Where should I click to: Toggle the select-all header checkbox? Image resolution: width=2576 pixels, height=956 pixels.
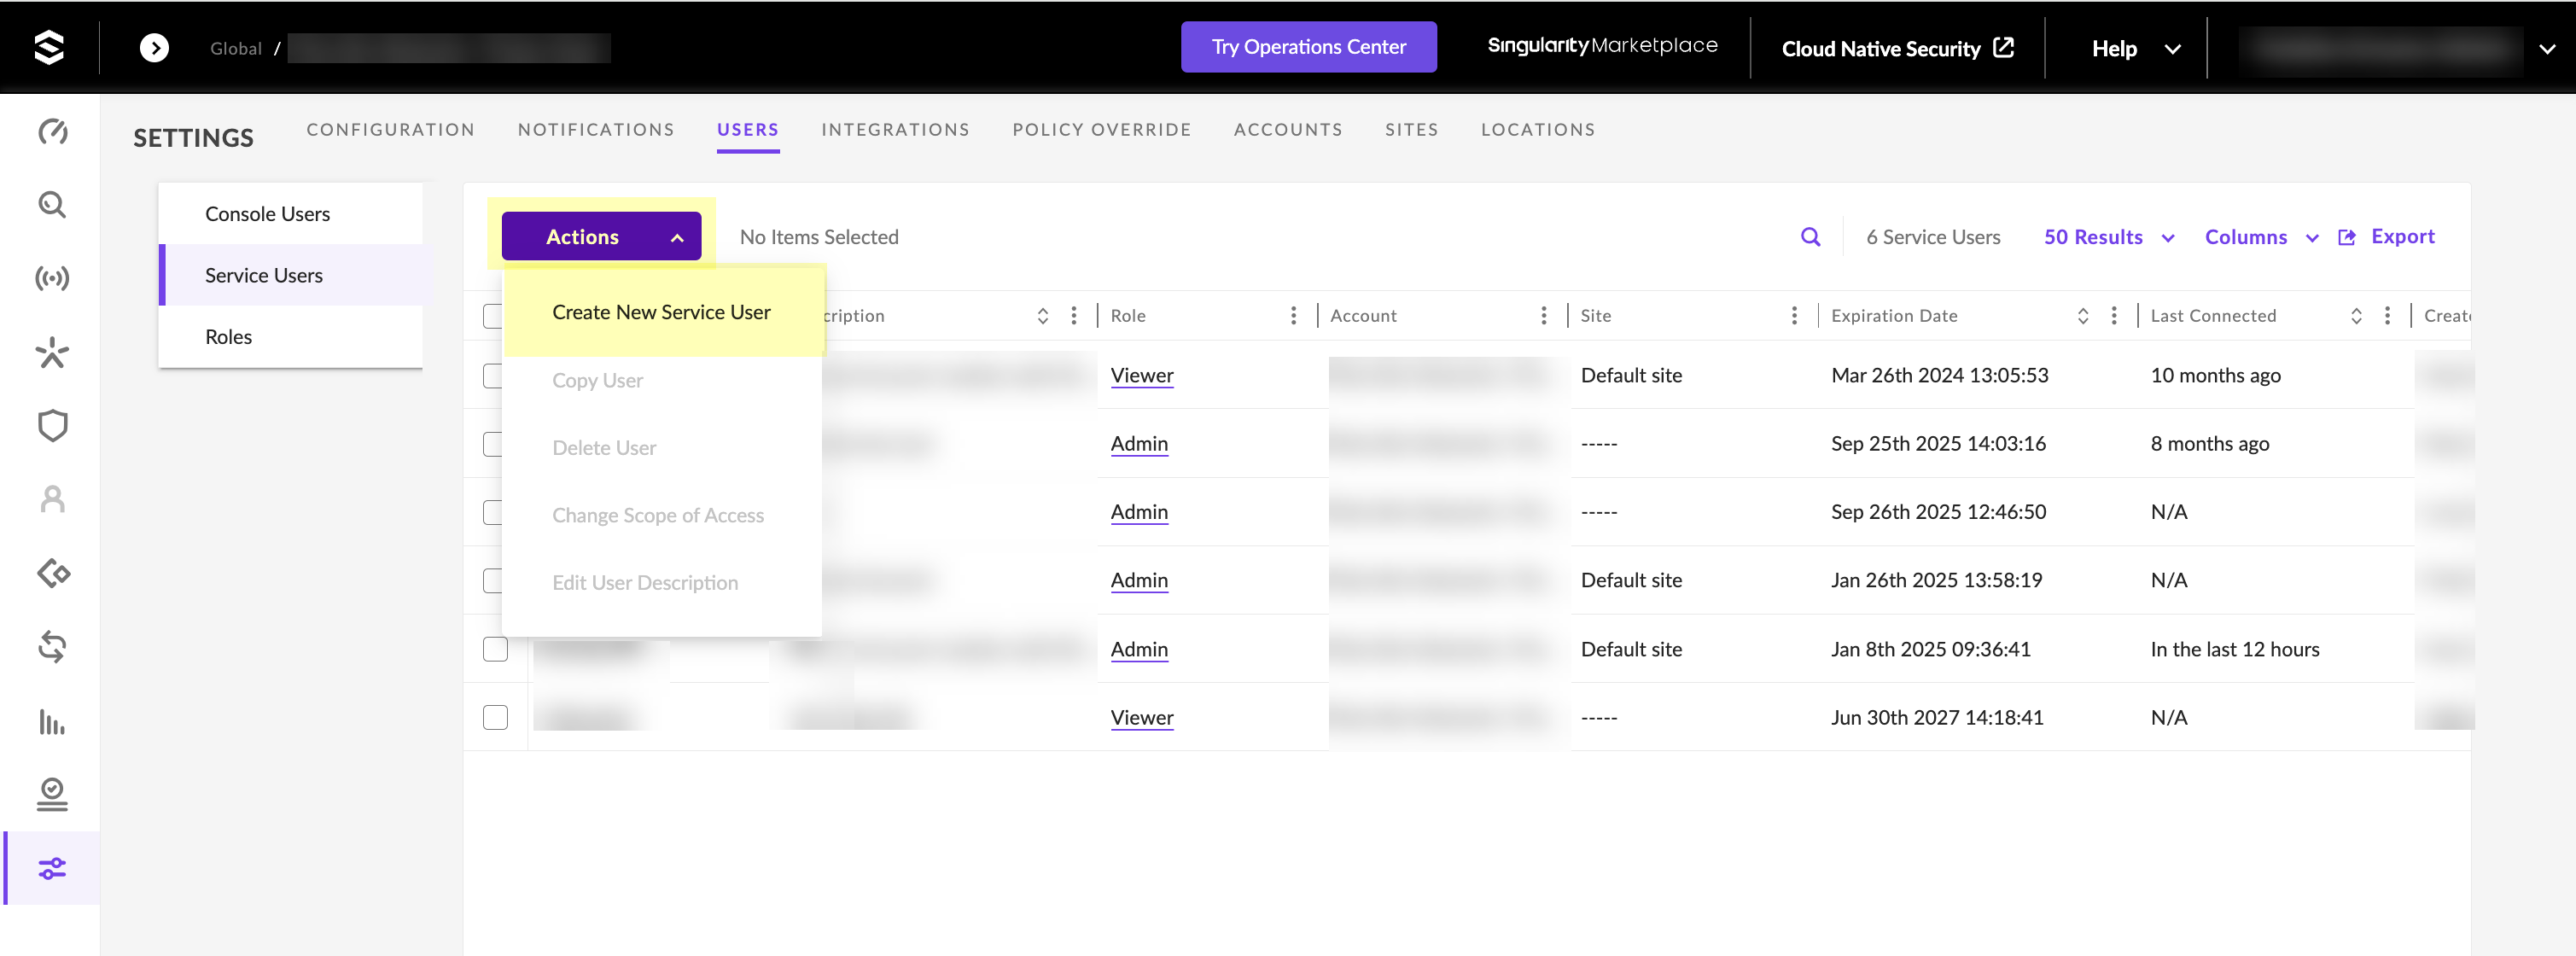tap(491, 316)
